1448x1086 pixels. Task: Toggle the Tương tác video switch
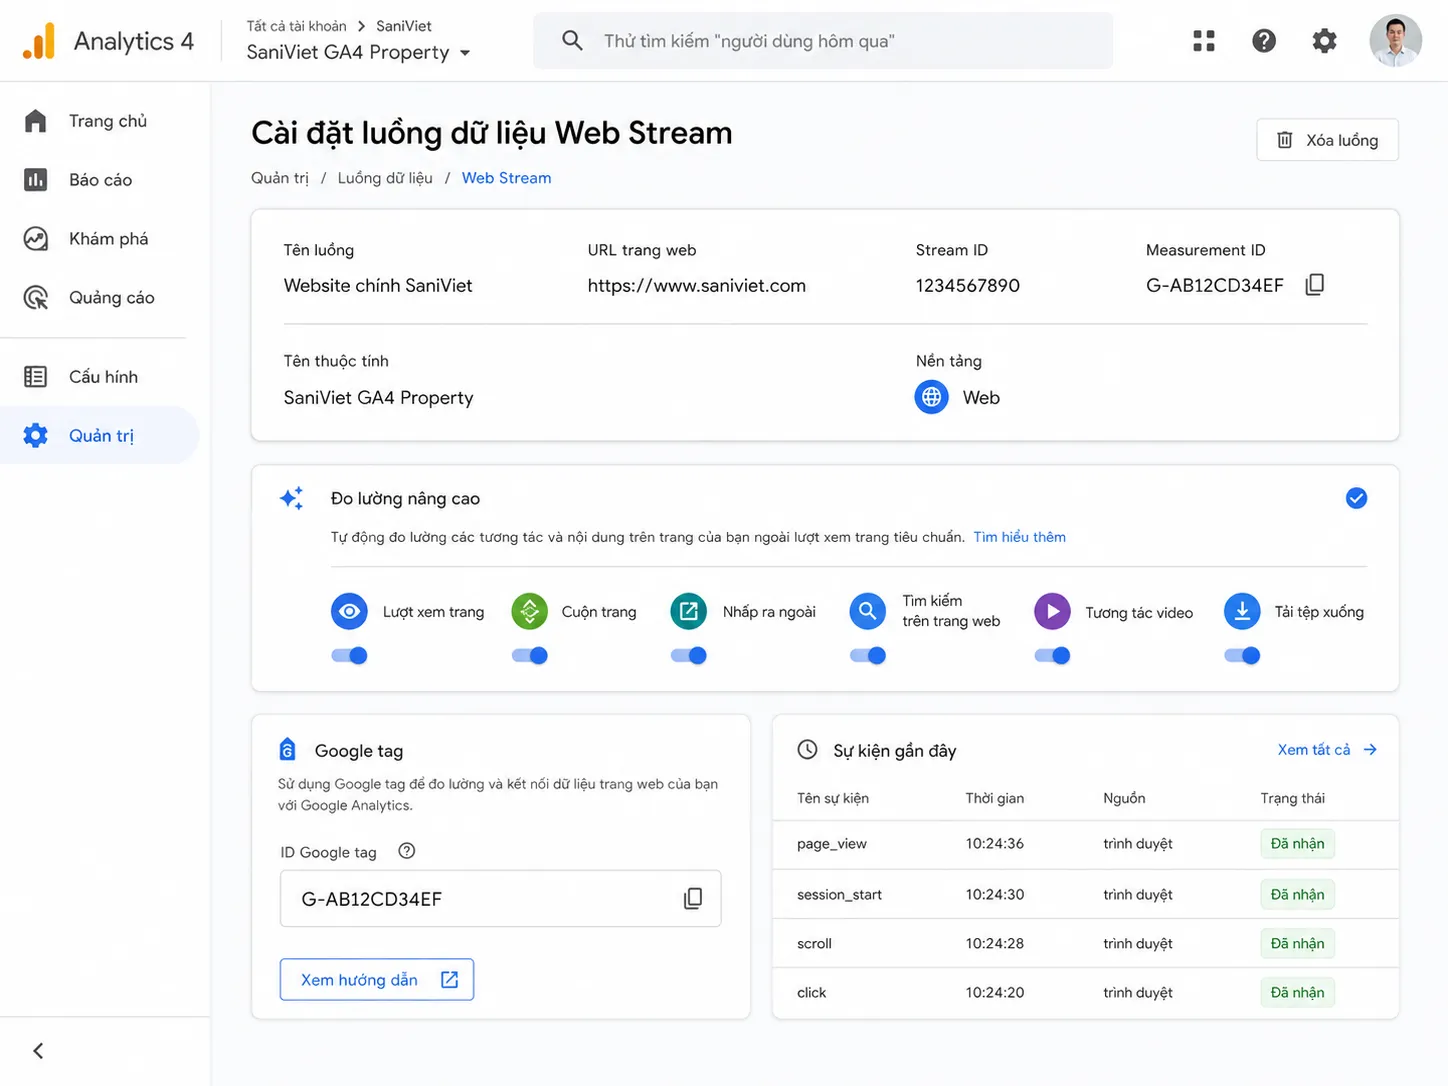point(1052,656)
